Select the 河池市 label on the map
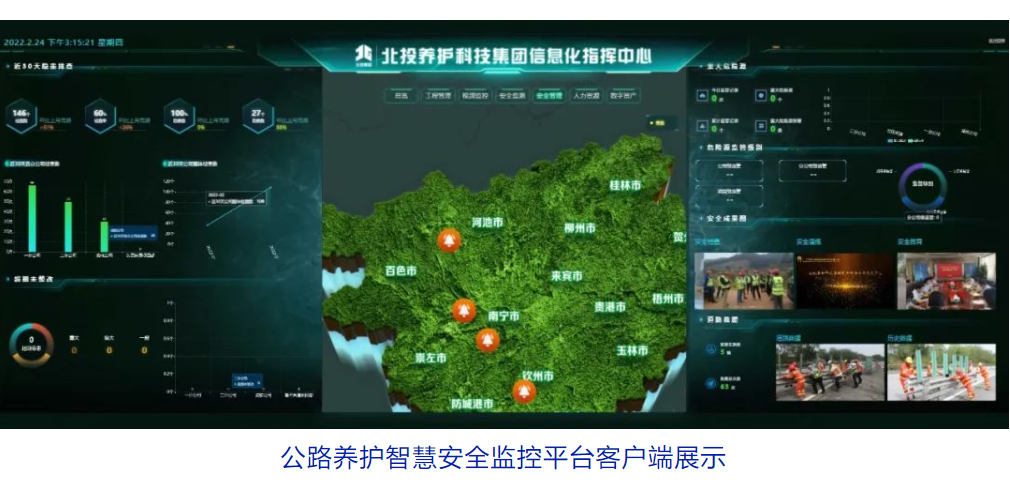 click(487, 223)
